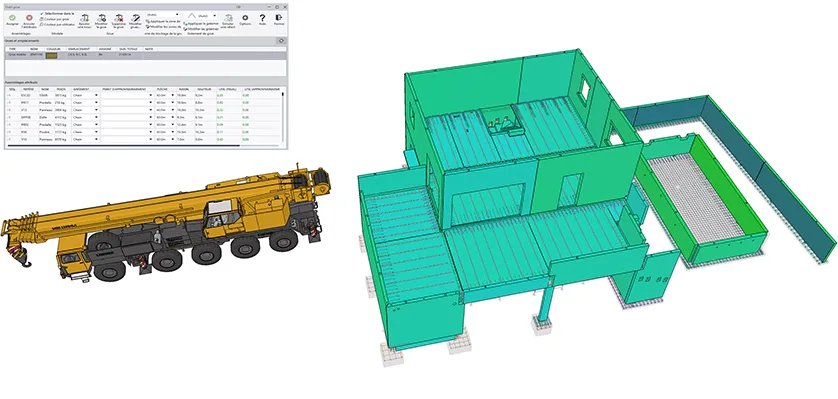Click Appliquer le gabarit
The height and width of the screenshot is (399, 838).
[x=201, y=24]
